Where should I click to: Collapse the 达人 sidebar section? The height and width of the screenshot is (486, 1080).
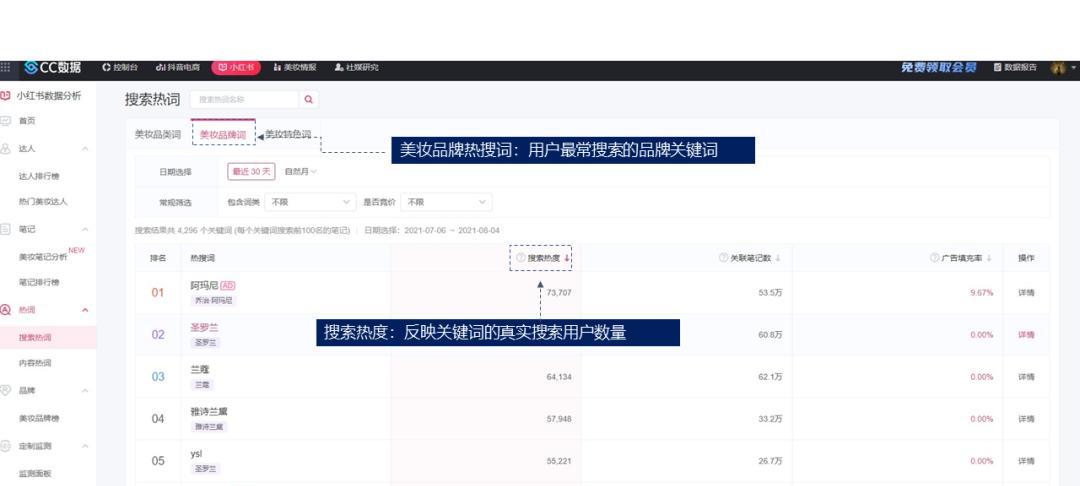[85, 149]
